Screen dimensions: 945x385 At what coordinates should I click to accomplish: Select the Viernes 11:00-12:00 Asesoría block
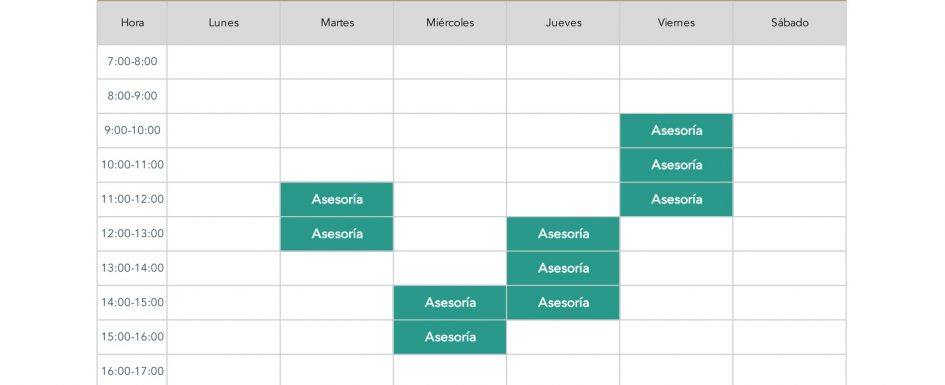[x=676, y=199]
